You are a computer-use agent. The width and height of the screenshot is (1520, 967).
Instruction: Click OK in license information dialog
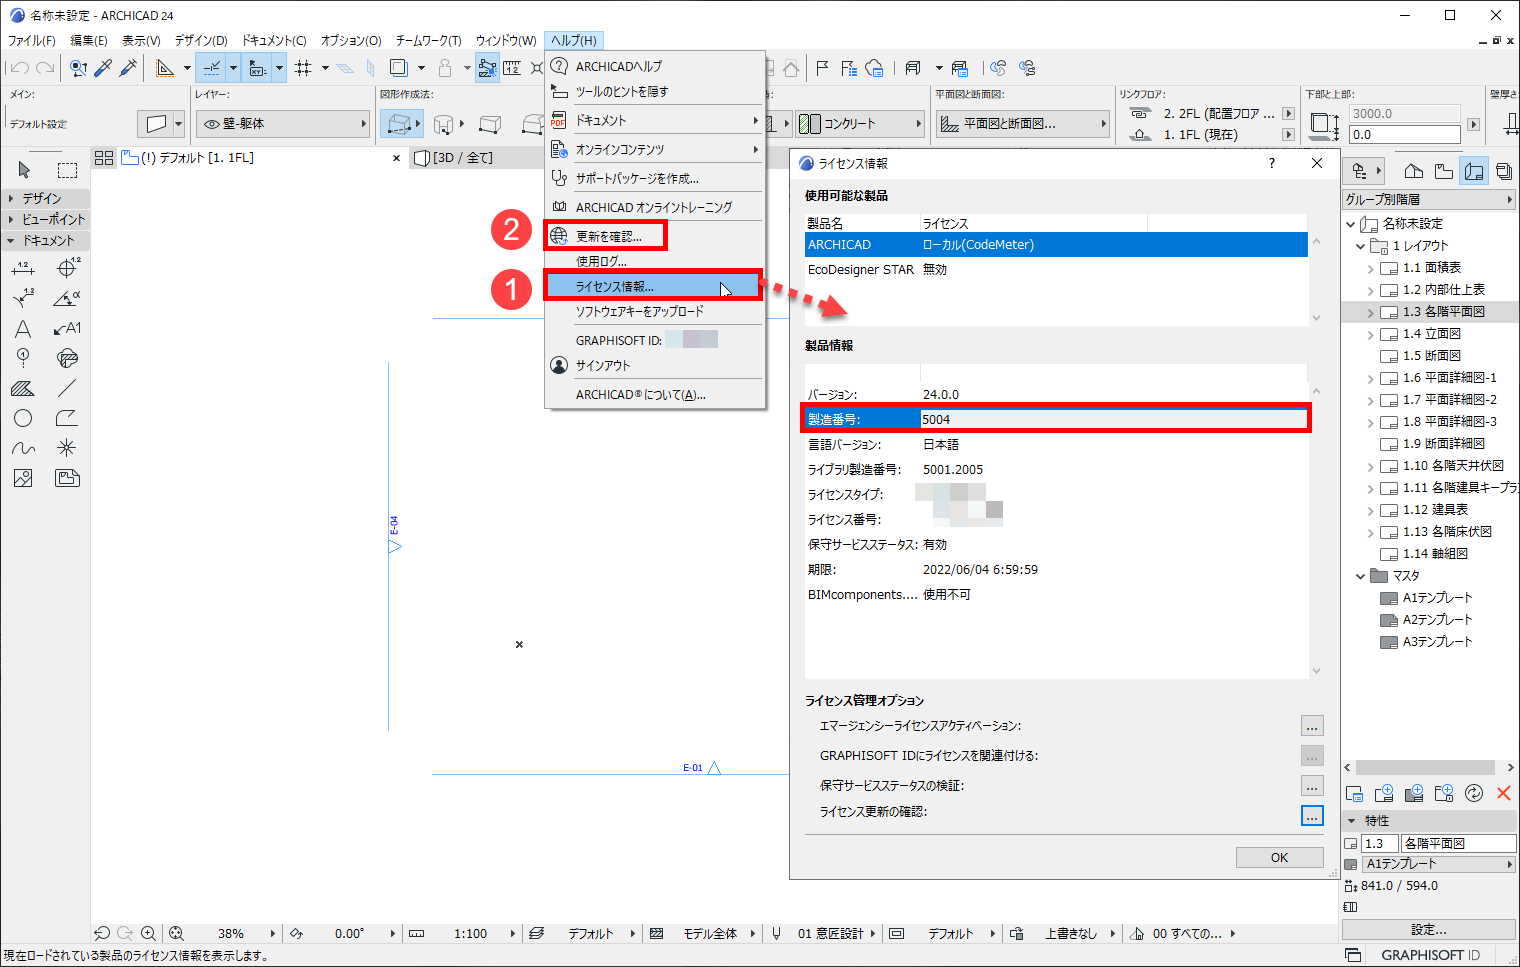coord(1279,857)
